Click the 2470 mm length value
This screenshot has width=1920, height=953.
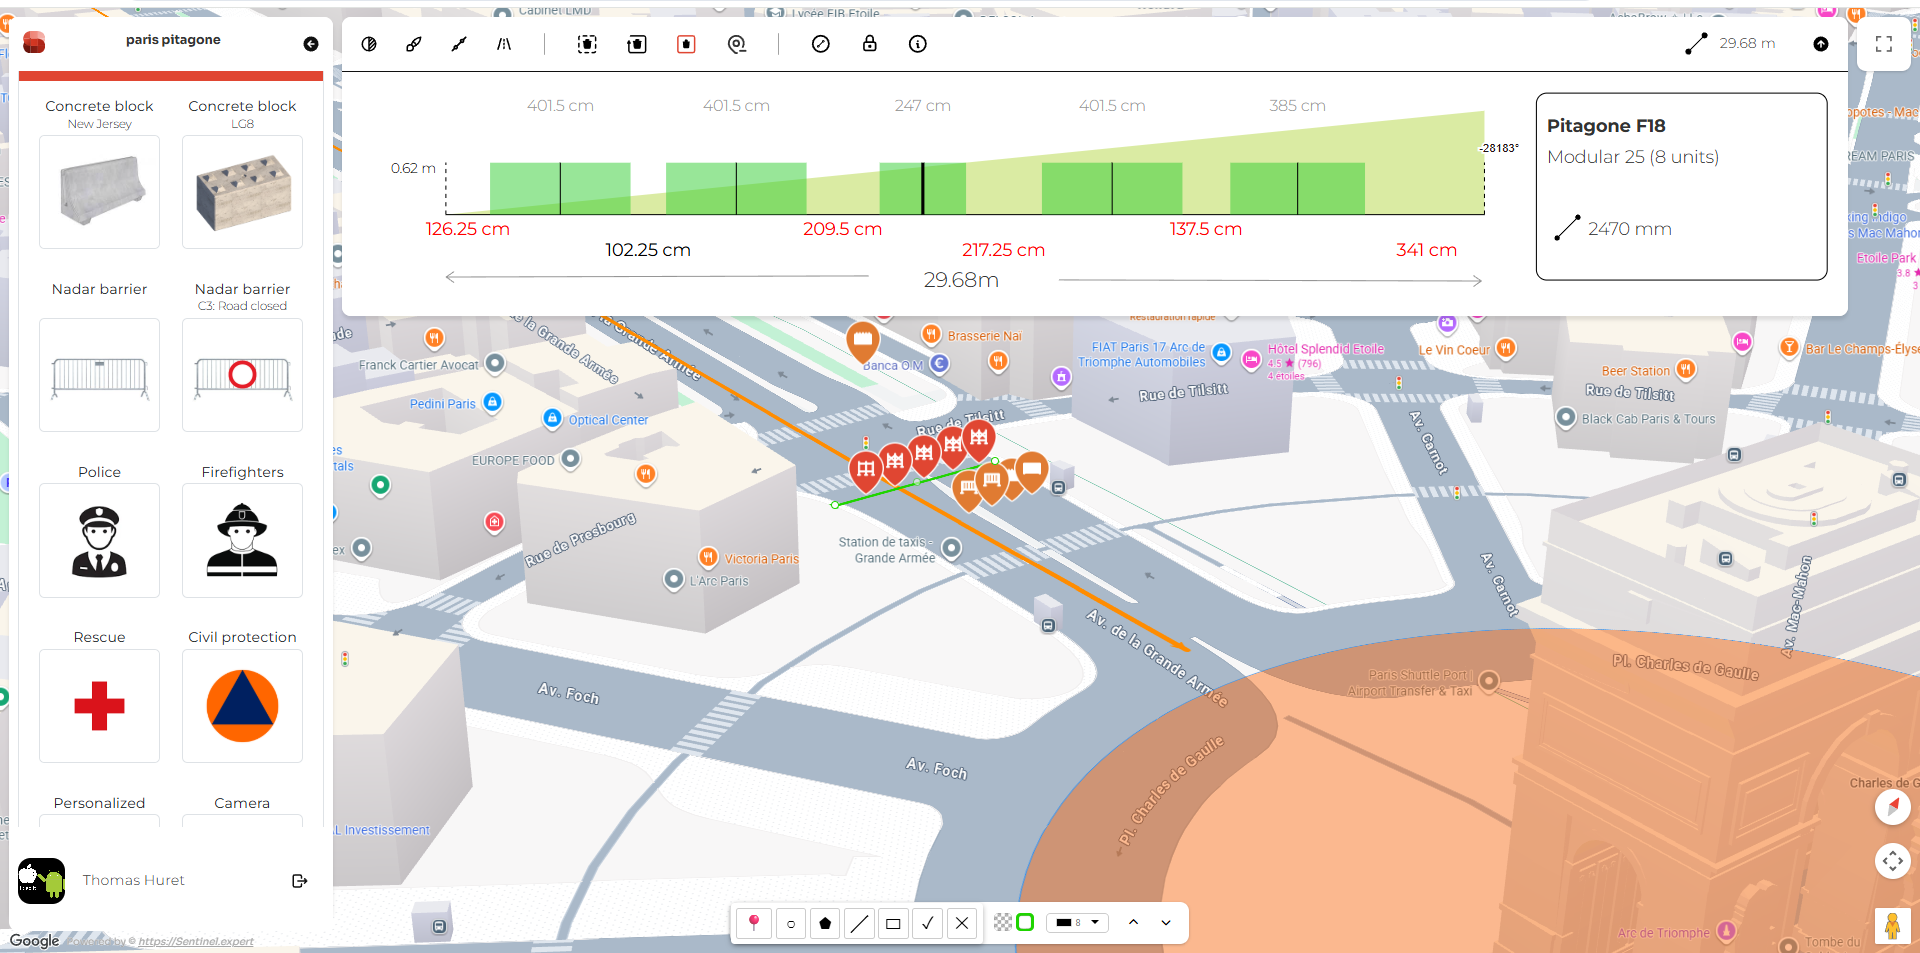tap(1629, 229)
